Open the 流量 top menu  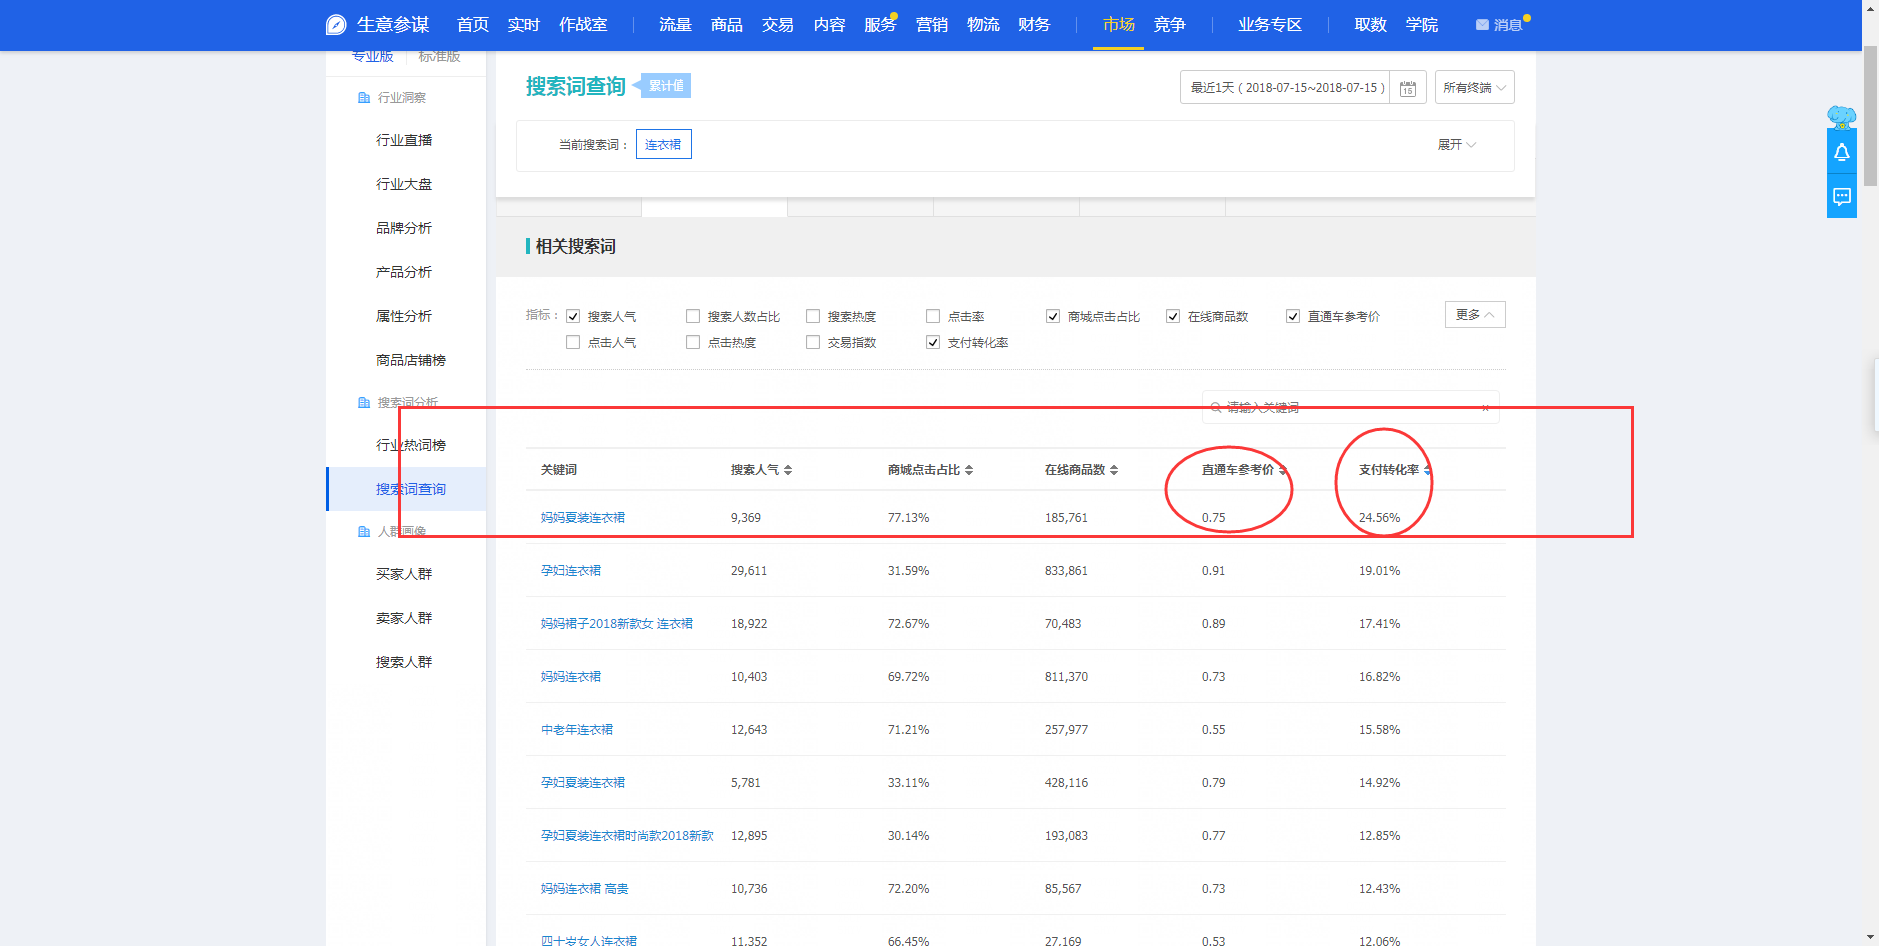[675, 25]
